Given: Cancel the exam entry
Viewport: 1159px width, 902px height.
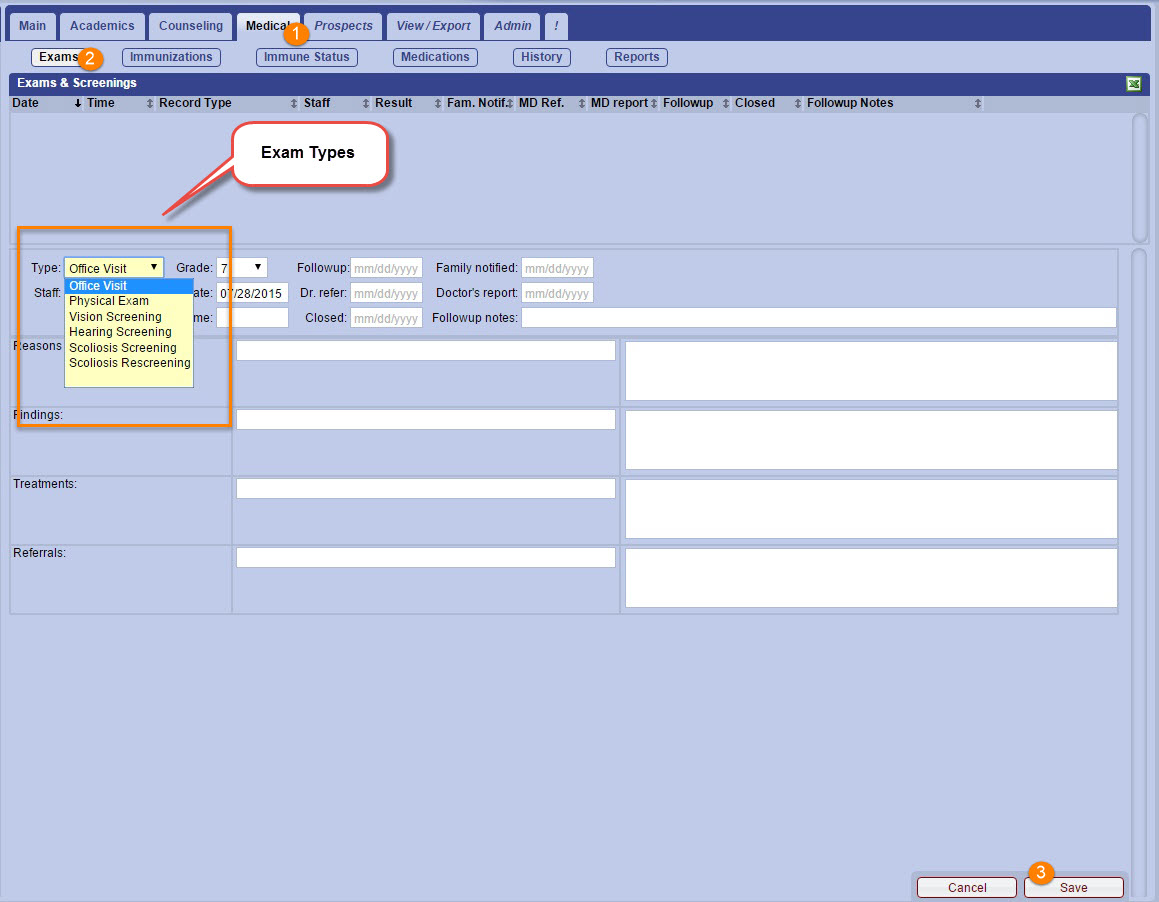Looking at the screenshot, I should [967, 887].
